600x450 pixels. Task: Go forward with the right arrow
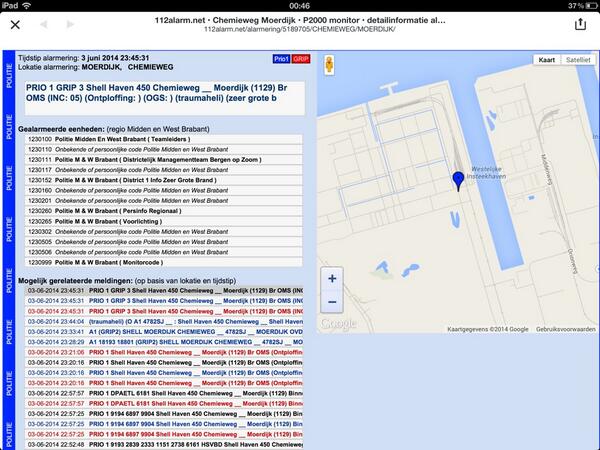point(70,24)
